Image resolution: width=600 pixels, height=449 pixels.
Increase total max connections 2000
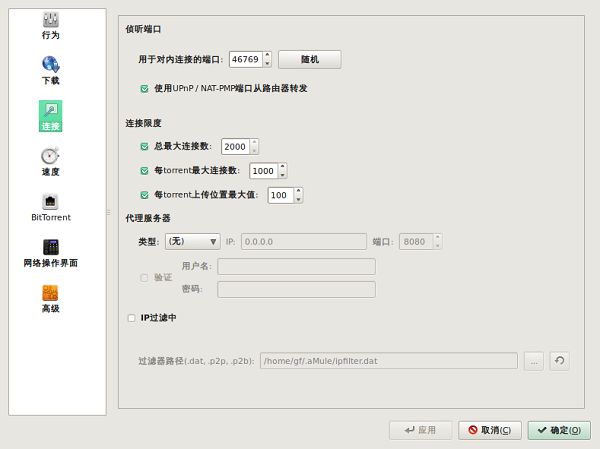pyautogui.click(x=254, y=142)
